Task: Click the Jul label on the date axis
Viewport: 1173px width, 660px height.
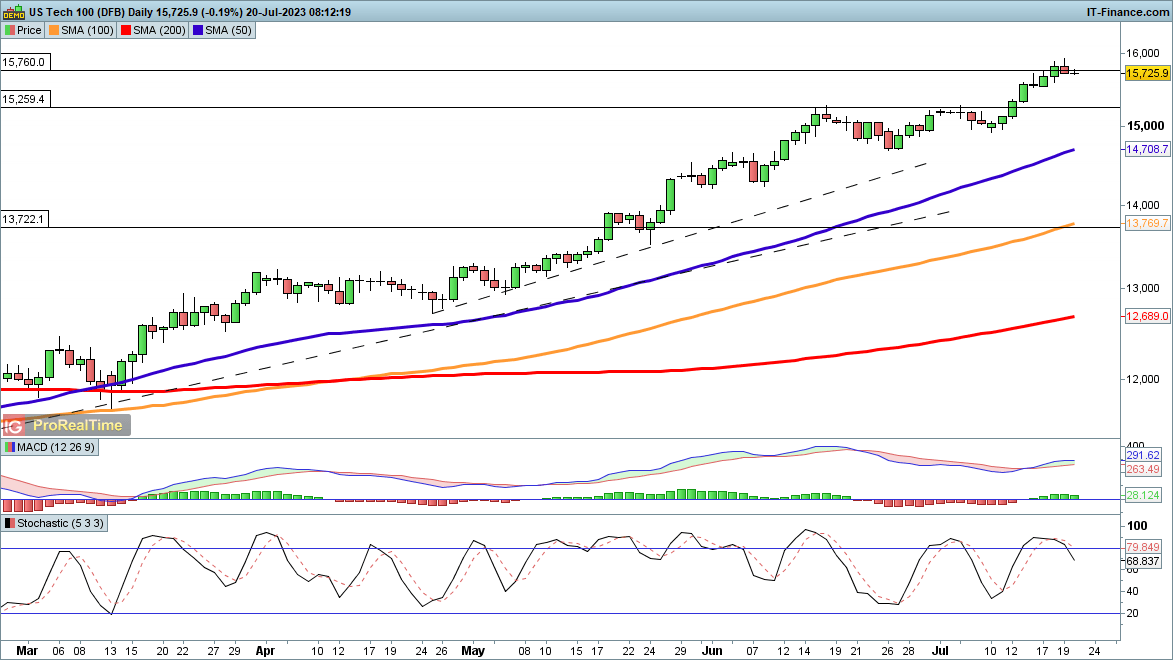Action: pyautogui.click(x=940, y=650)
